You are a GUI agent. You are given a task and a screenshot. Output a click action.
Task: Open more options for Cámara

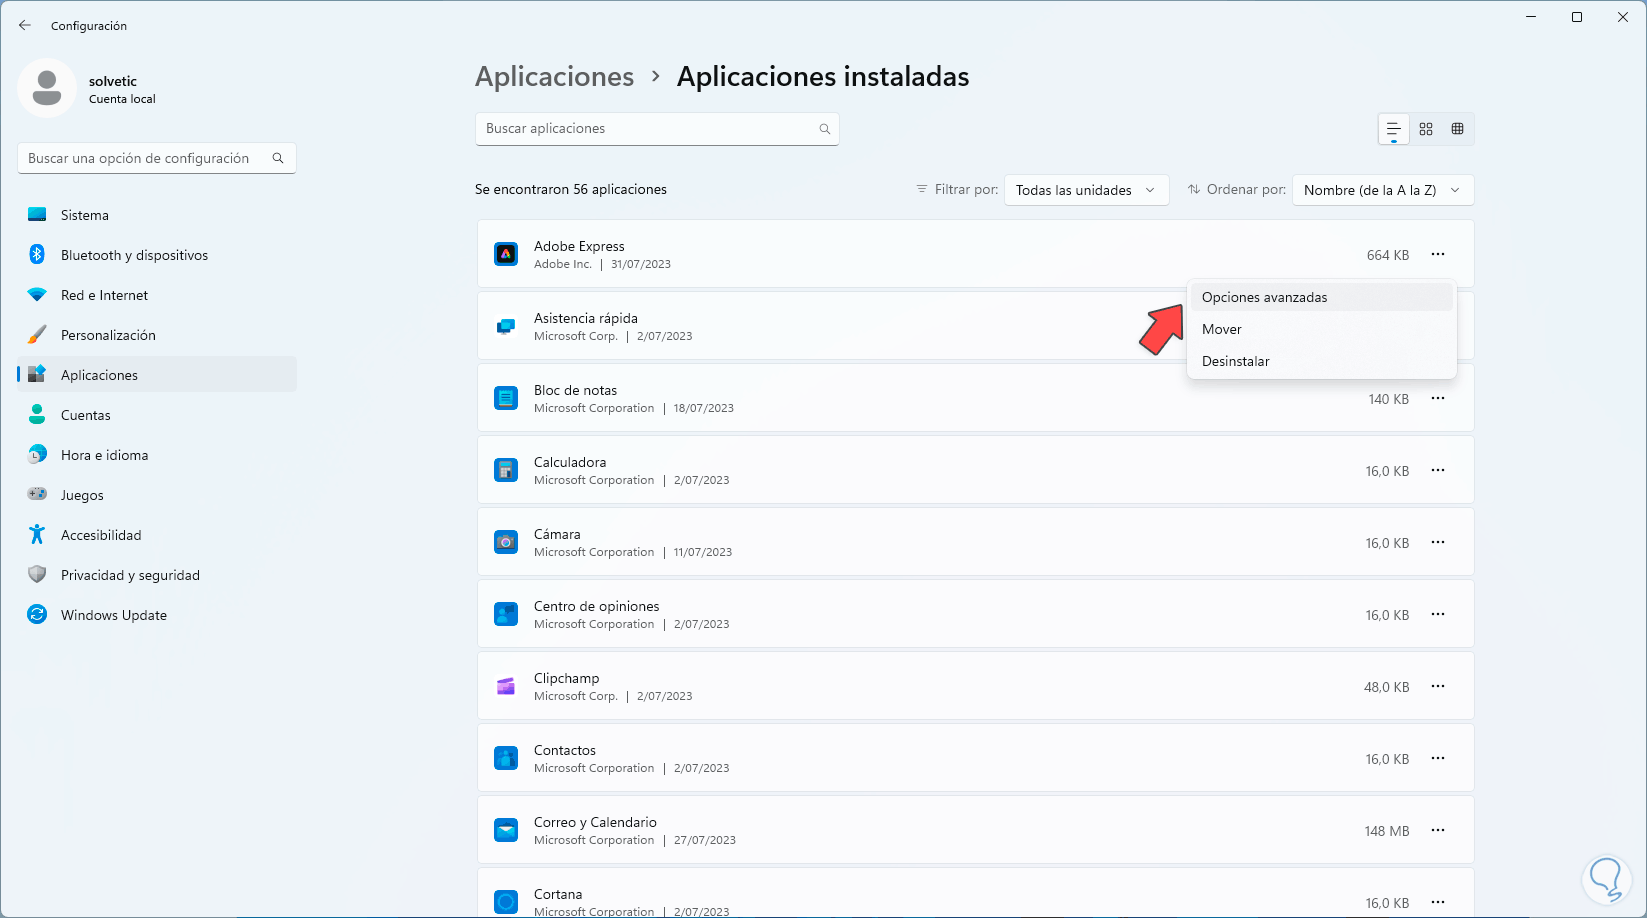(1438, 543)
